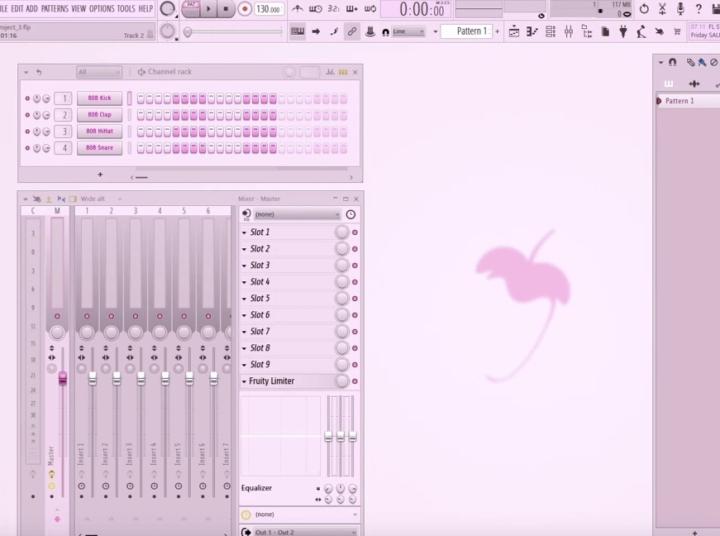Toggle the blend recording (overdub) icon
This screenshot has width=720, height=536.
(x=352, y=9)
